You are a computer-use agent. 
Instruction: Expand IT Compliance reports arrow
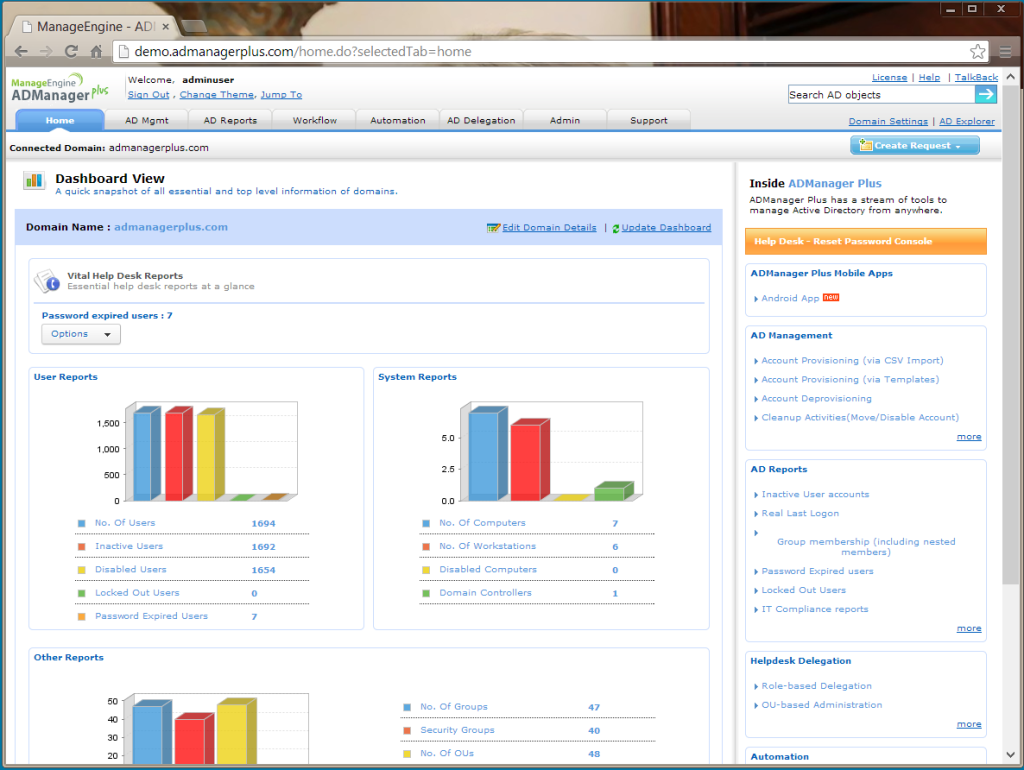pyautogui.click(x=756, y=609)
